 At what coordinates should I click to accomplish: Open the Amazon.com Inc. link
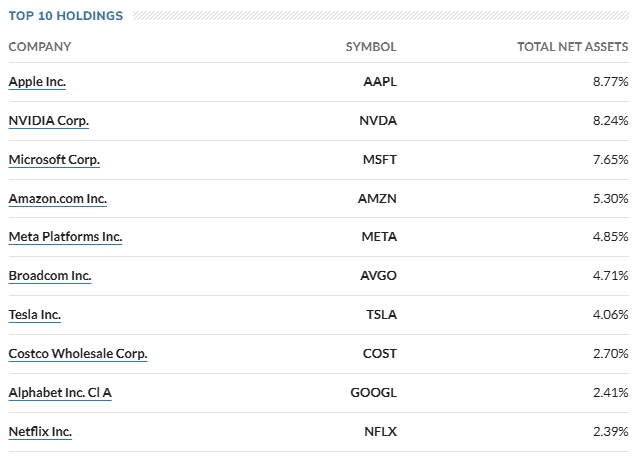click(x=57, y=198)
